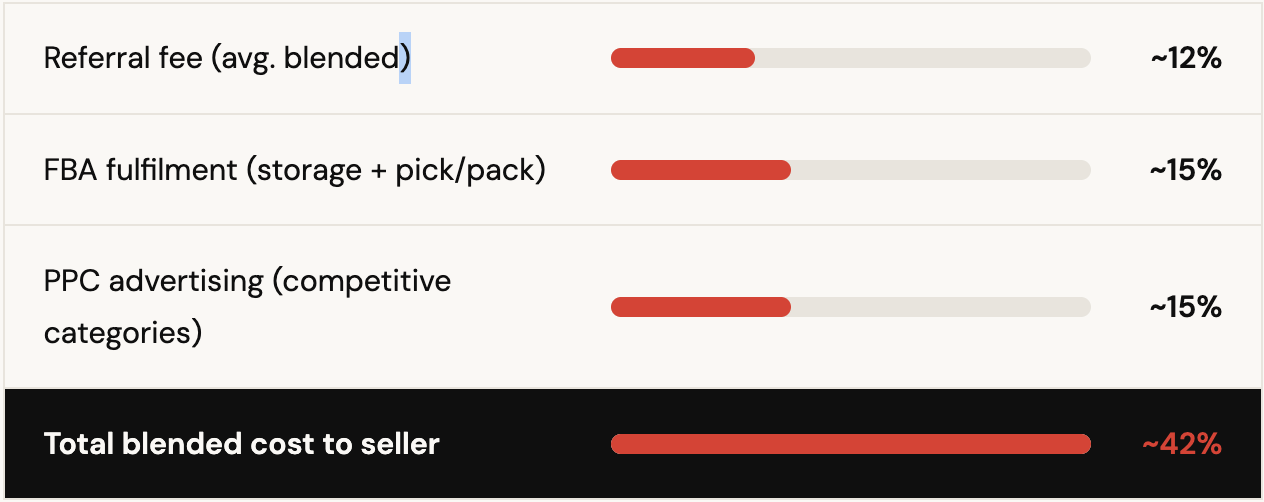Click the word "categories)" on second line
Viewport: 1264px width, 502px height.
(123, 332)
